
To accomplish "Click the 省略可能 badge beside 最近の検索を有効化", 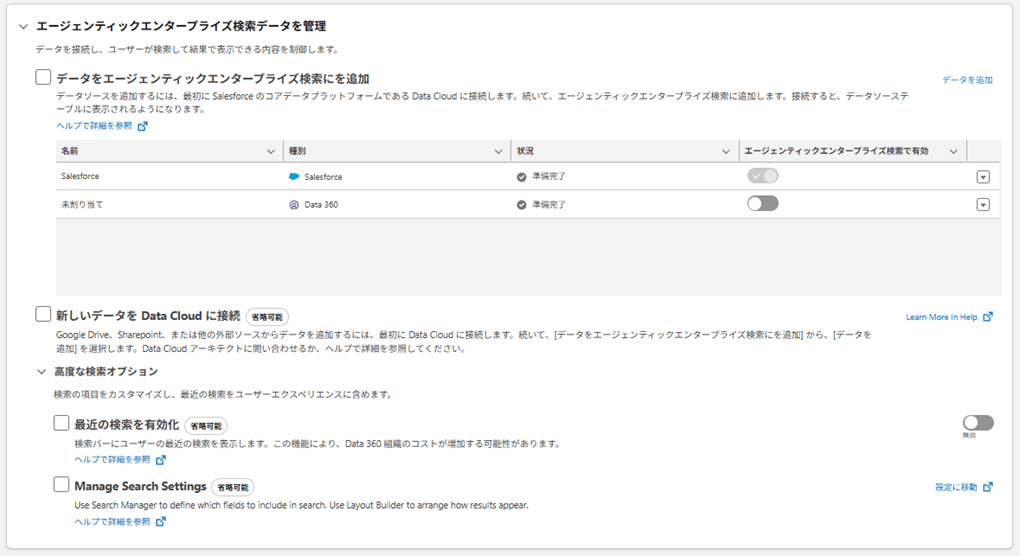I will pyautogui.click(x=206, y=426).
